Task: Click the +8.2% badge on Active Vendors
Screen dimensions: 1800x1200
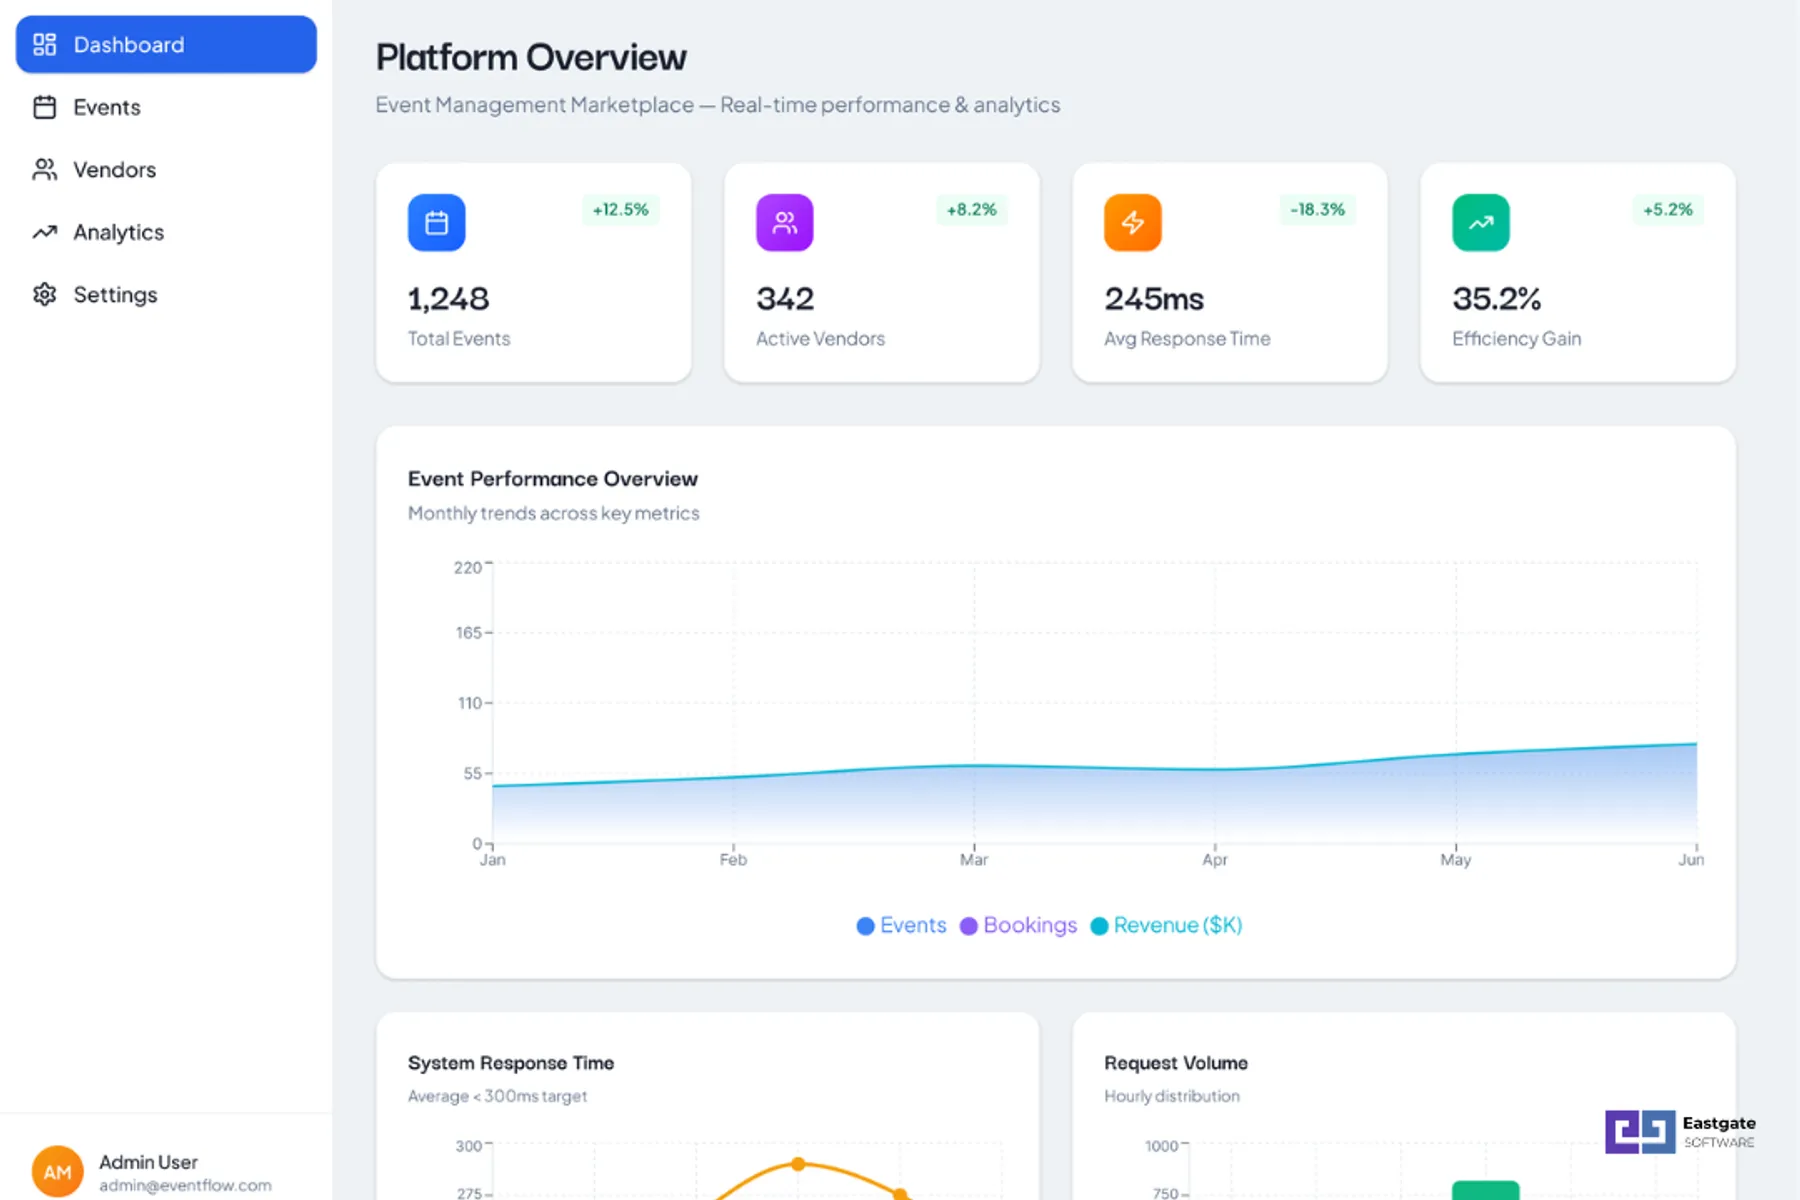Action: tap(972, 209)
